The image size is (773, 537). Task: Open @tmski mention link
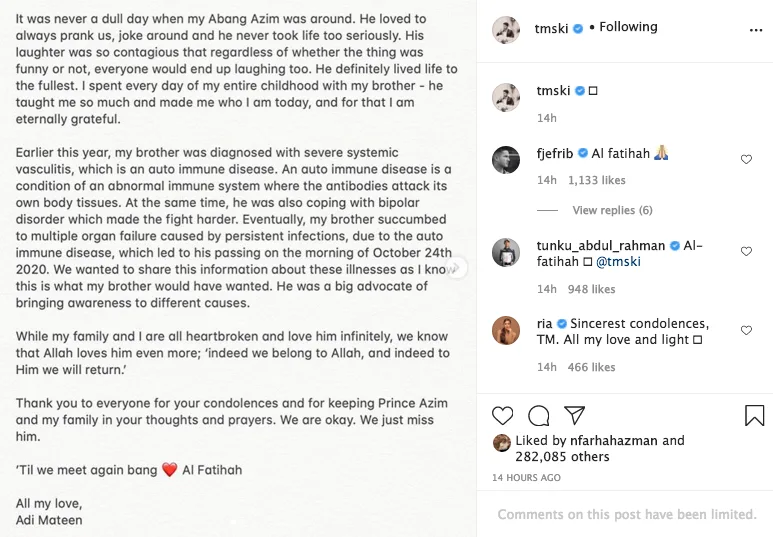(x=618, y=262)
